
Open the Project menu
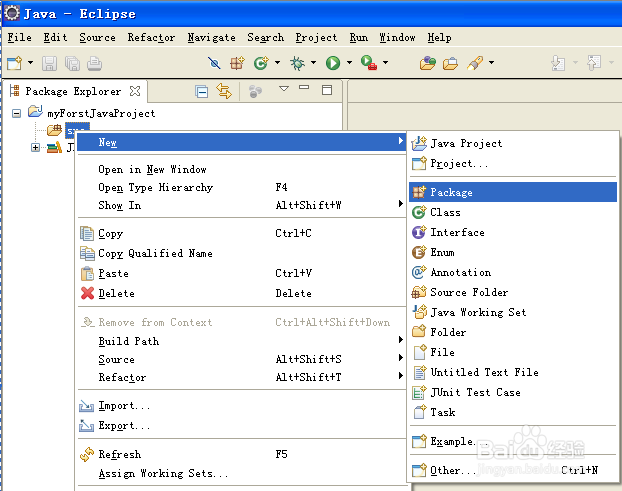pos(316,37)
